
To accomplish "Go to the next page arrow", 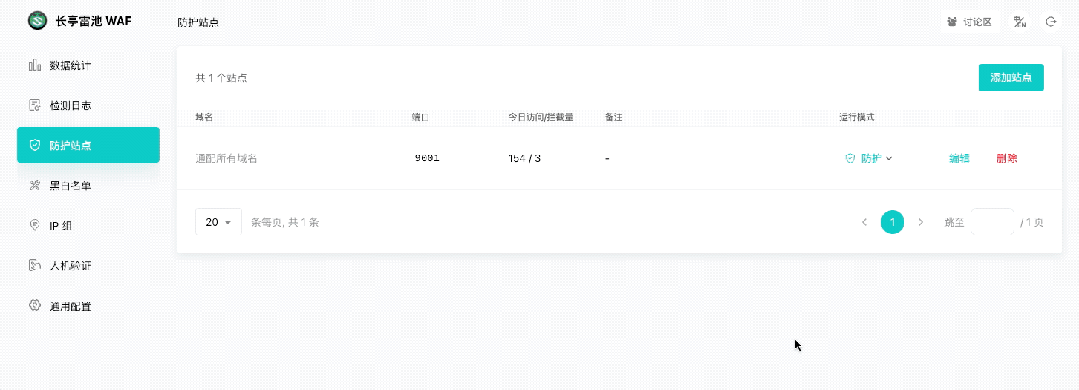I will 921,222.
